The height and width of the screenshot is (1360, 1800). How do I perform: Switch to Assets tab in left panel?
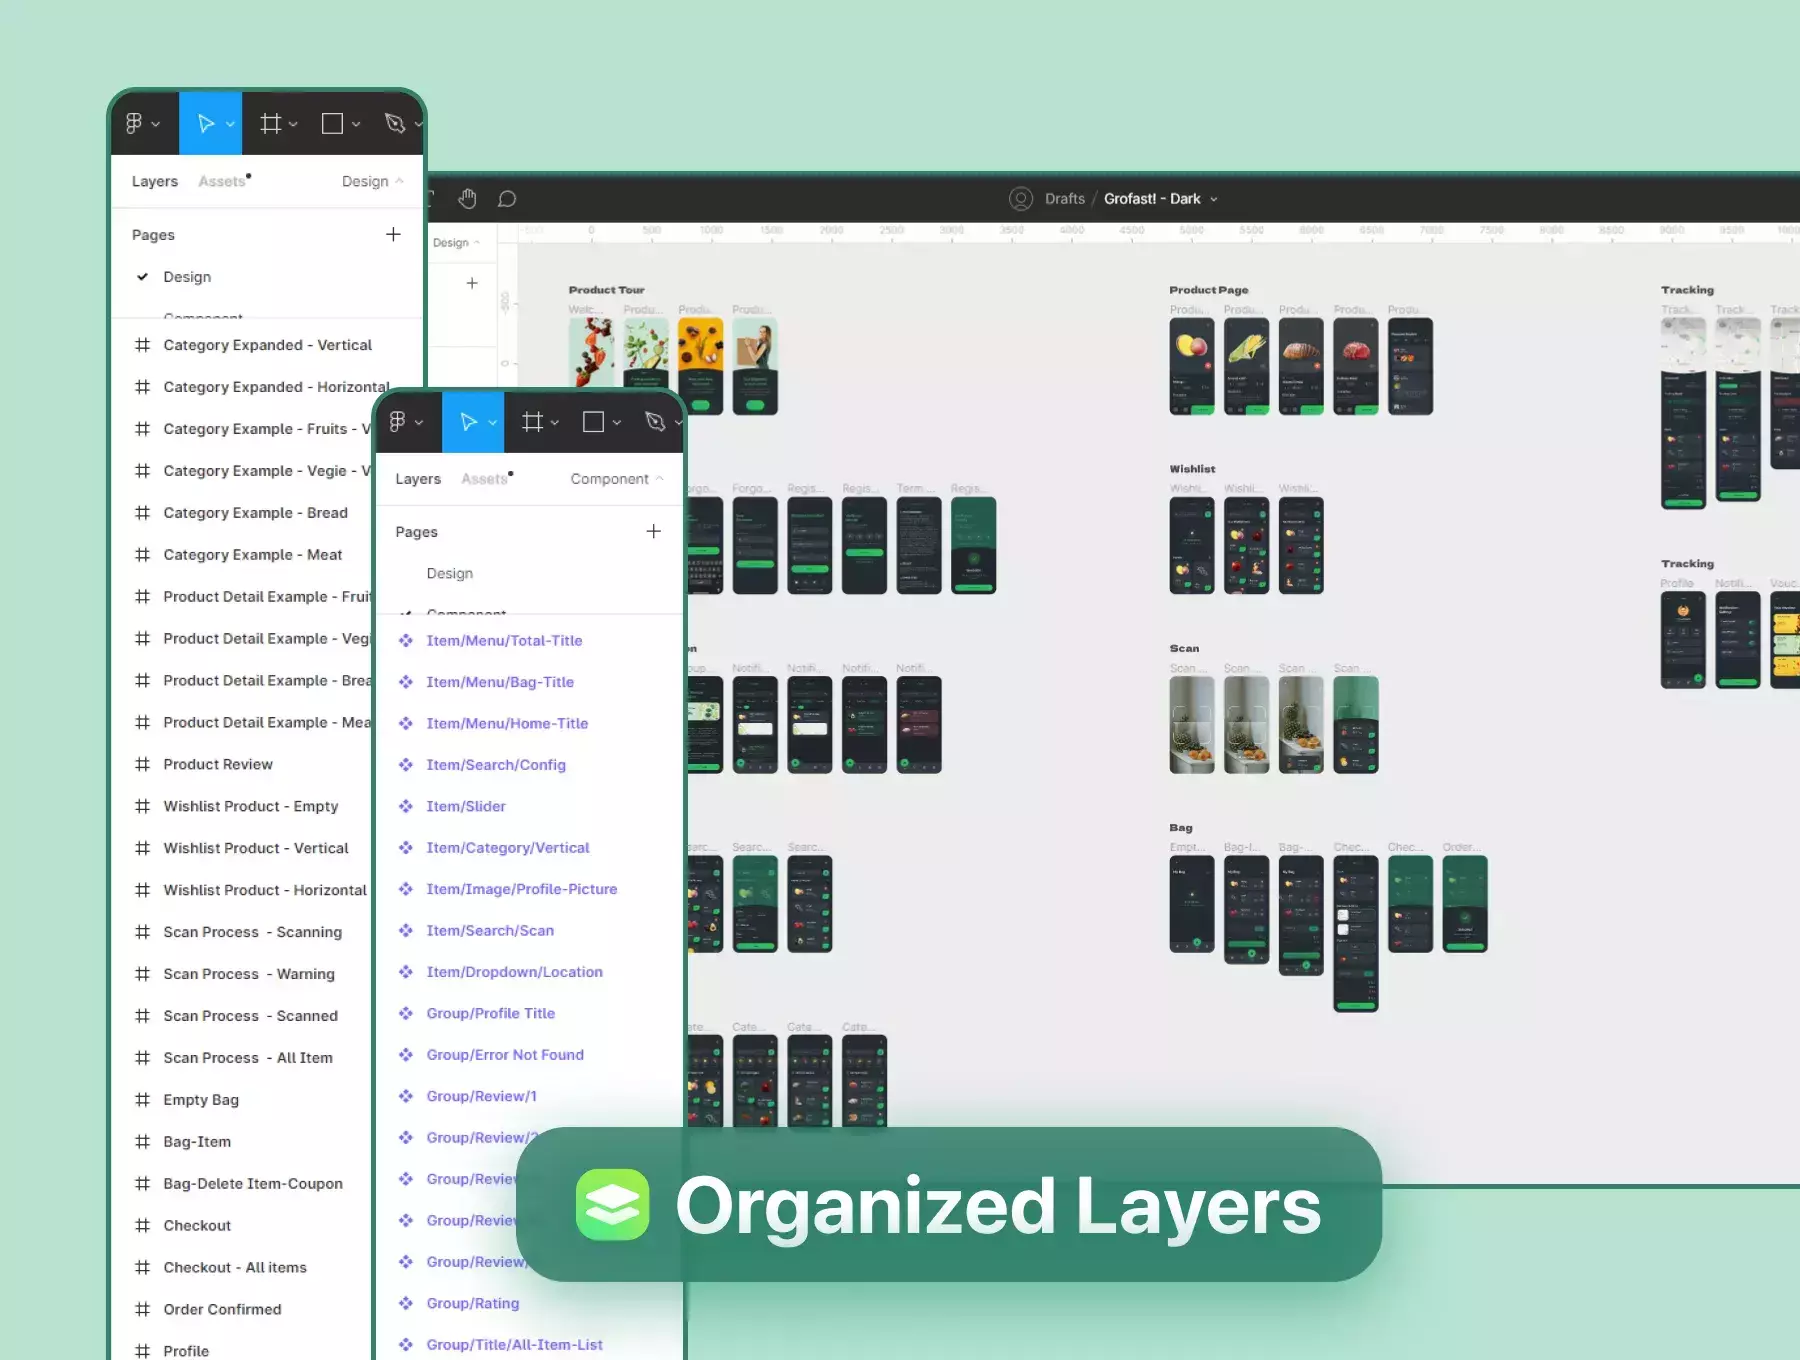222,181
